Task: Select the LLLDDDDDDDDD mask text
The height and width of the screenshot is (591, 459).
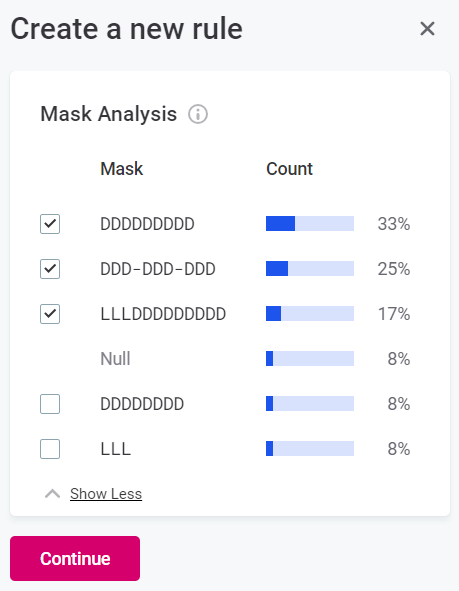Action: [x=163, y=314]
